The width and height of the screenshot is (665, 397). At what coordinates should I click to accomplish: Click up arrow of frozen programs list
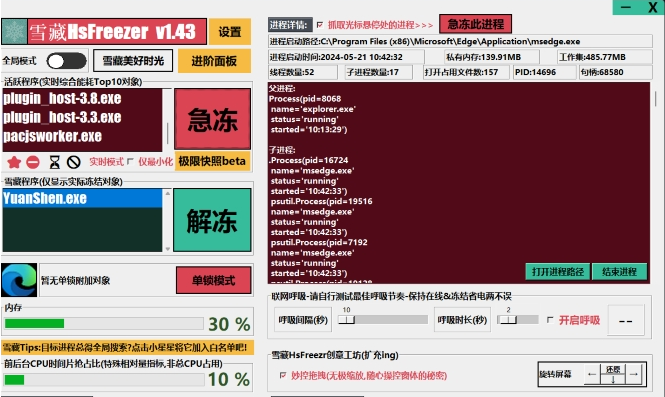click(x=168, y=193)
